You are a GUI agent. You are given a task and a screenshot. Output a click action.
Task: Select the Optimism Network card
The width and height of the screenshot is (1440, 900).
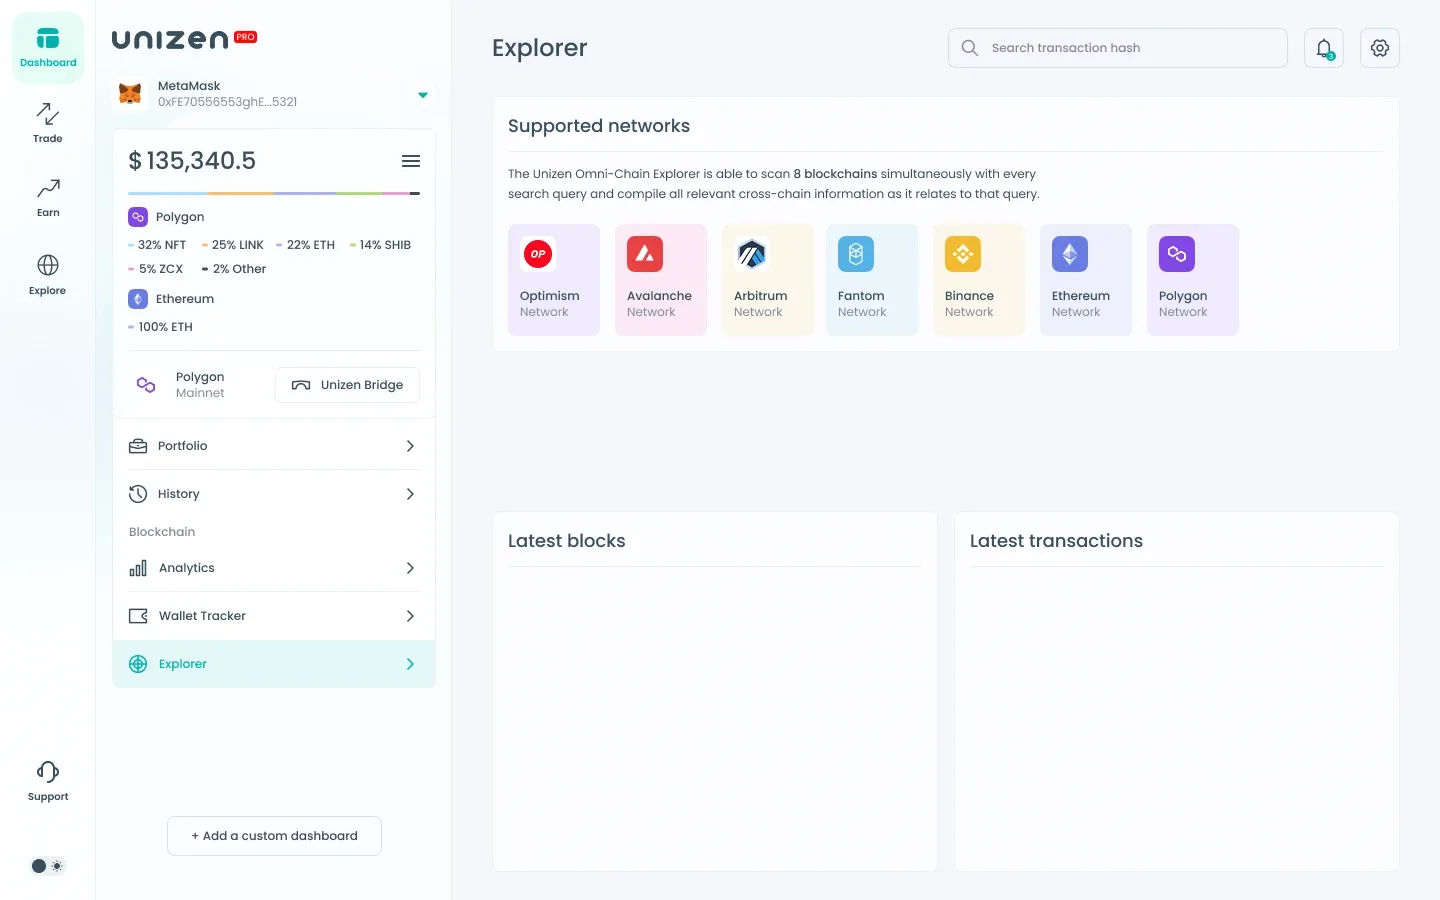[554, 280]
